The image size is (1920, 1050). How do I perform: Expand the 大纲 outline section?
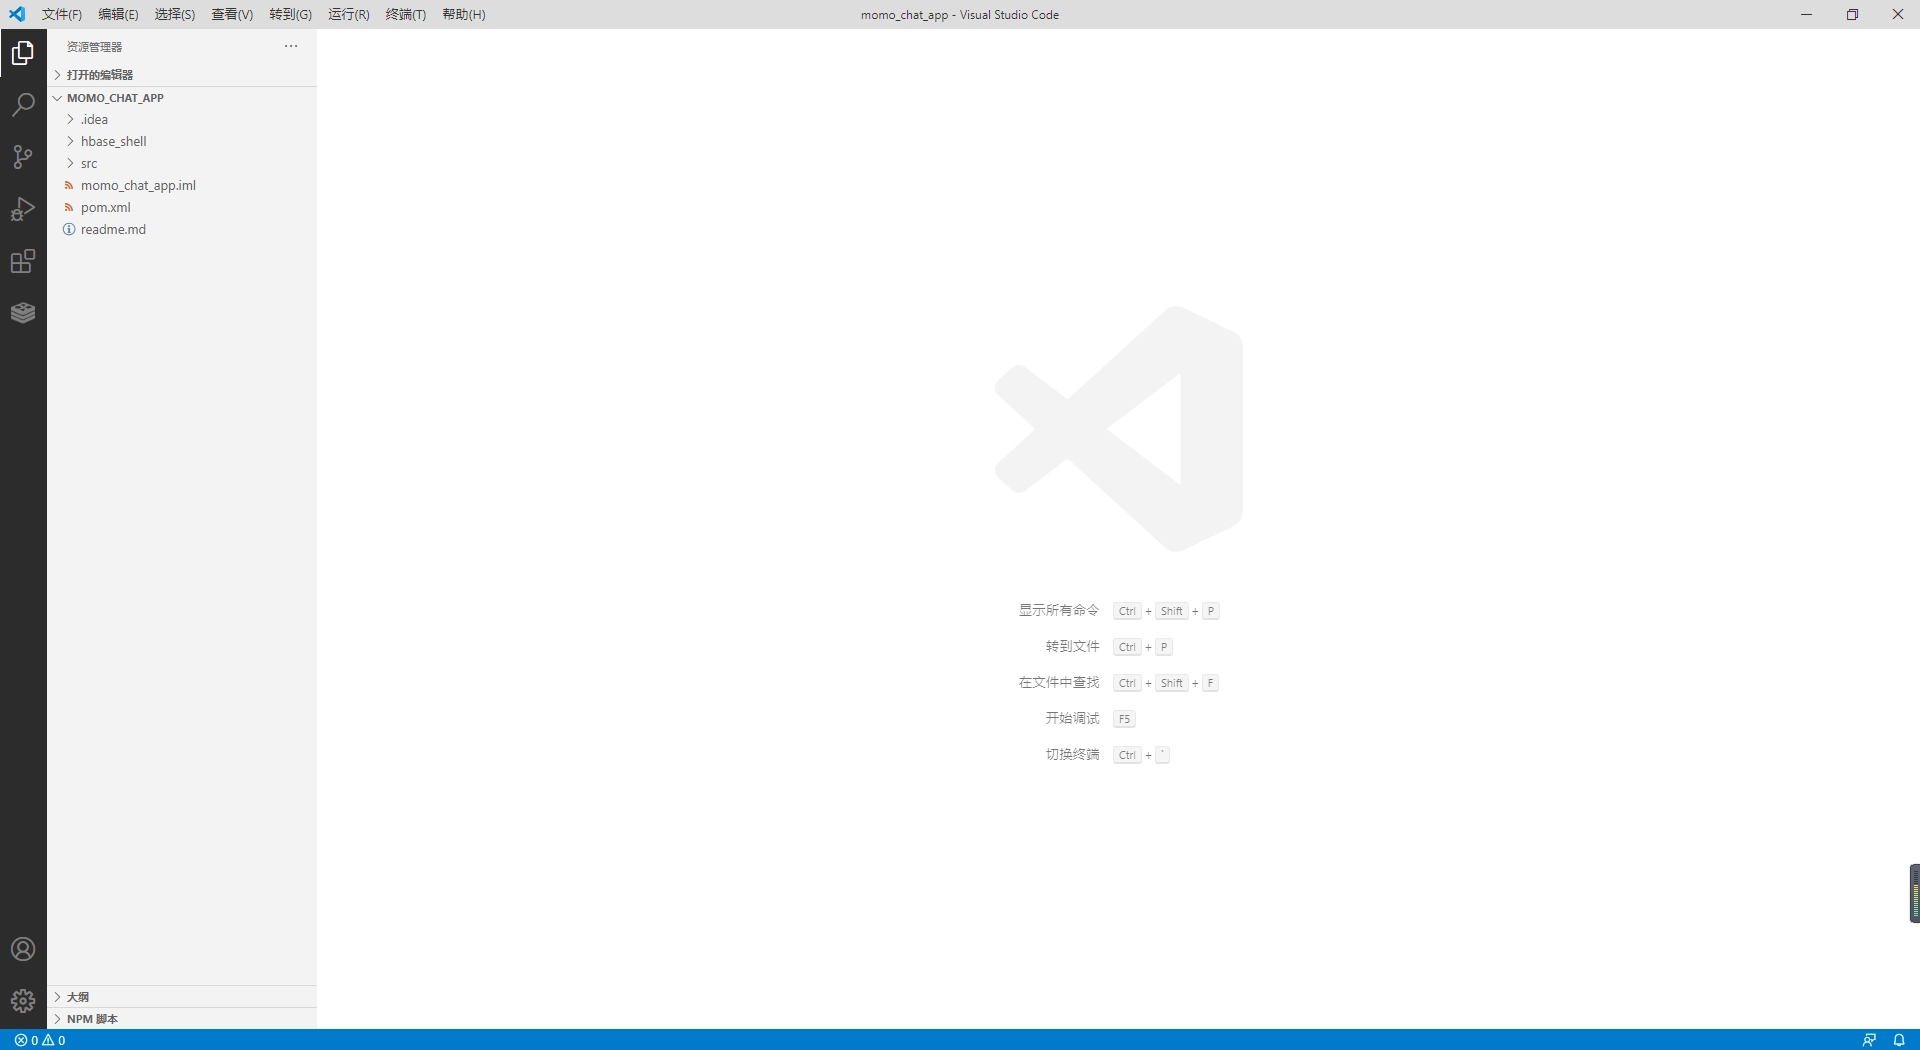point(182,997)
